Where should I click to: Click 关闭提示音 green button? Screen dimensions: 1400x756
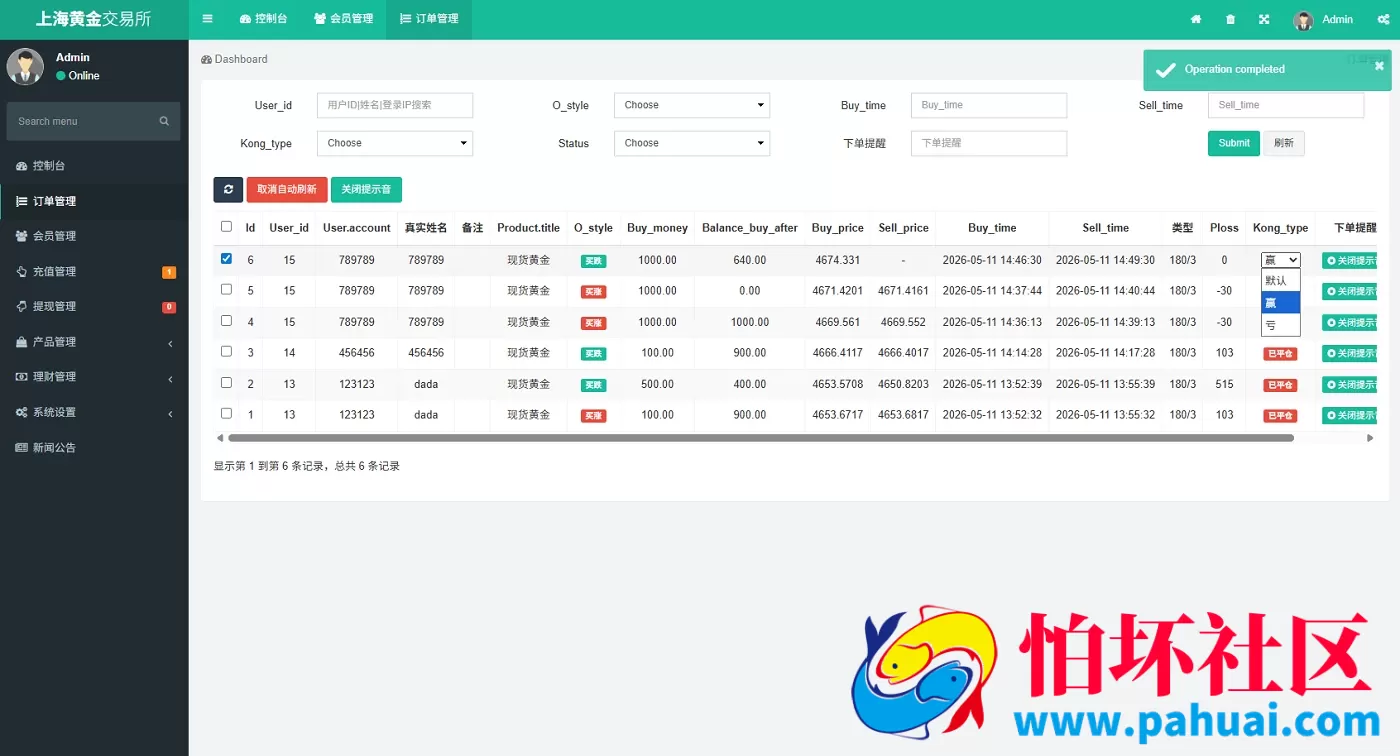366,189
